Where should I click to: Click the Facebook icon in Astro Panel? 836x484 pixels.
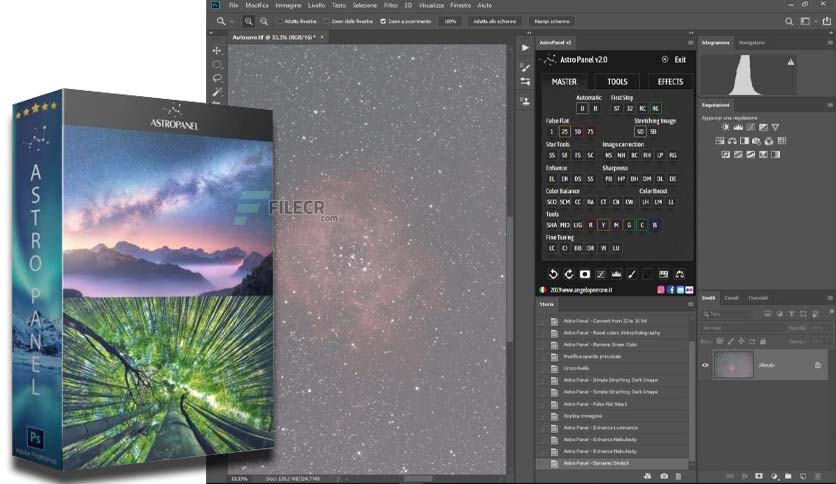[x=671, y=289]
